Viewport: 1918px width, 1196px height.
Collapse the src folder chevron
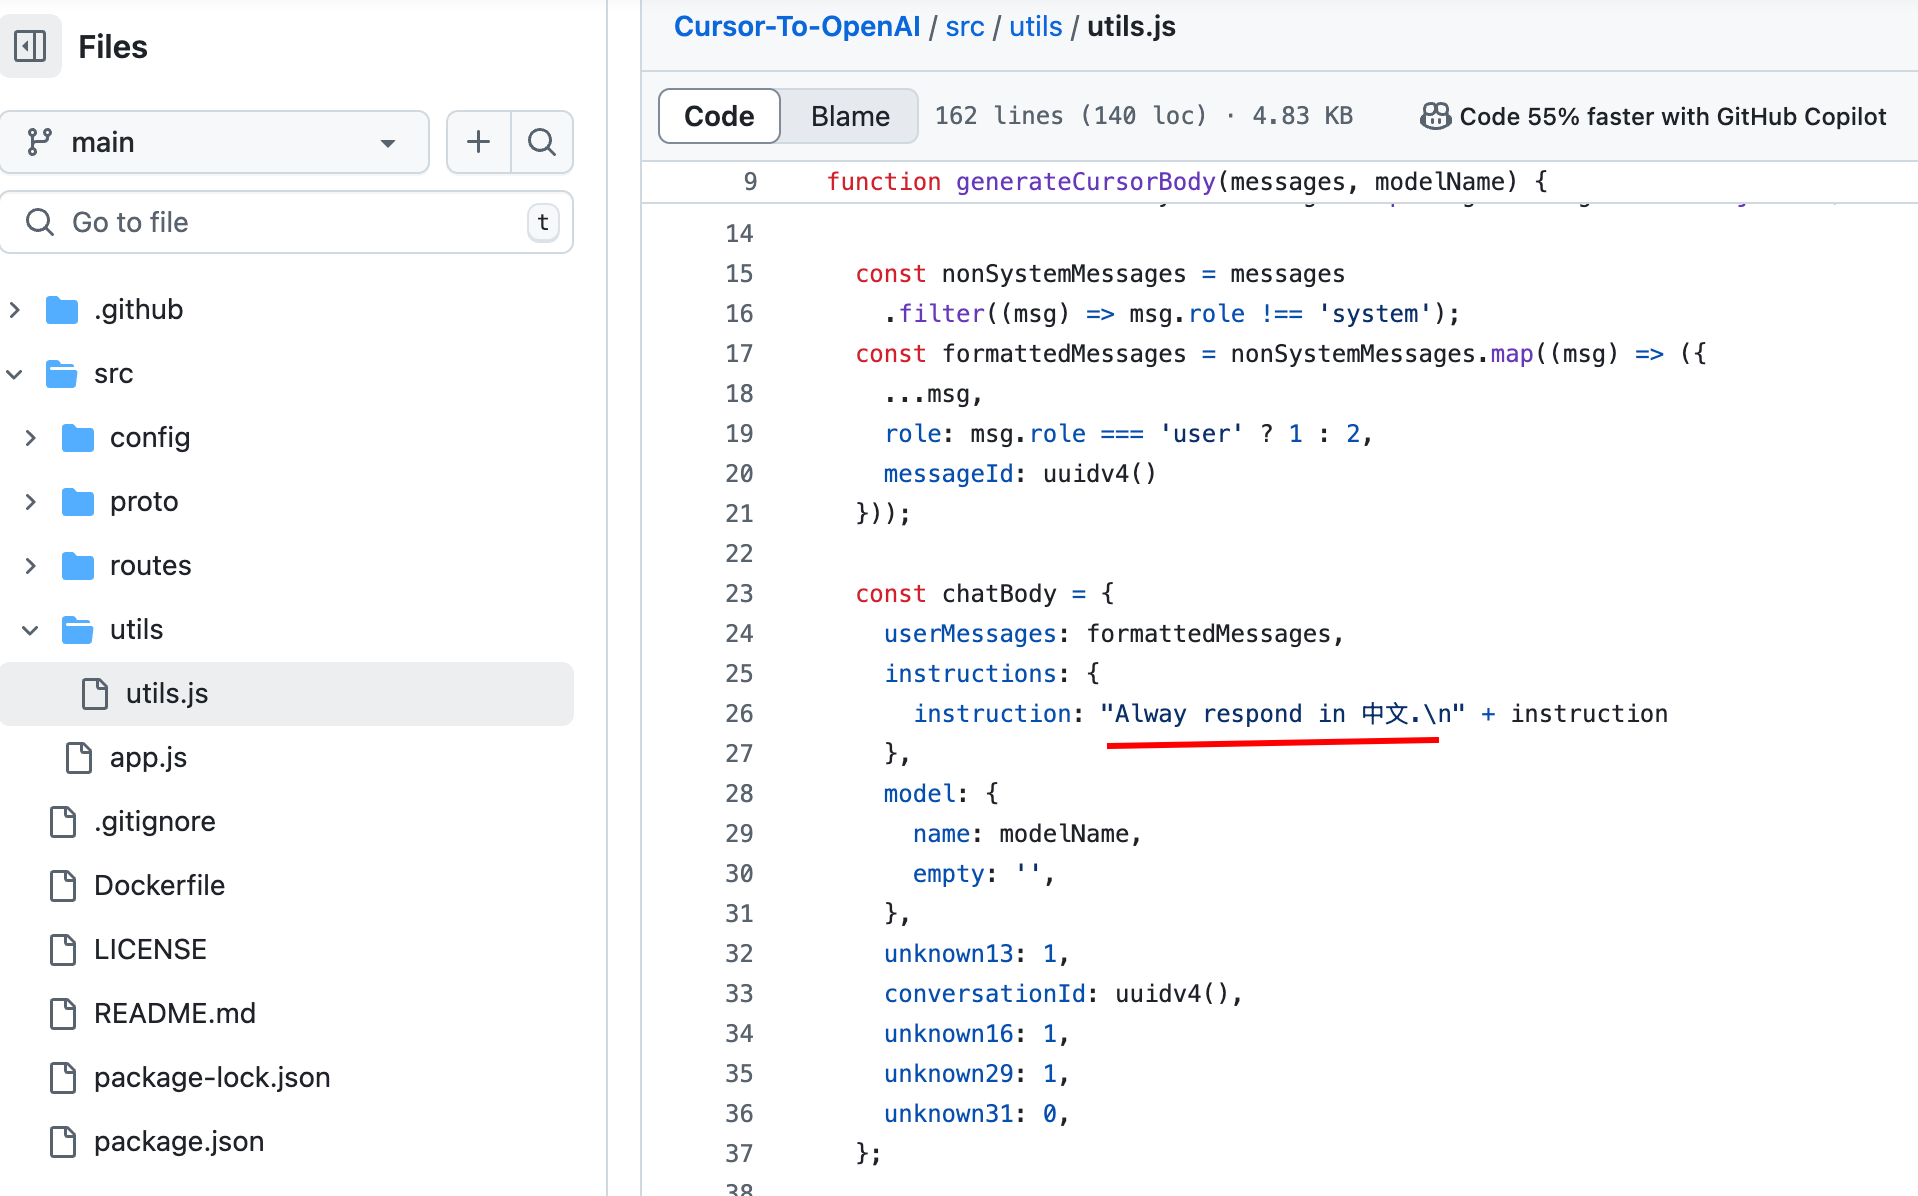click(x=15, y=374)
